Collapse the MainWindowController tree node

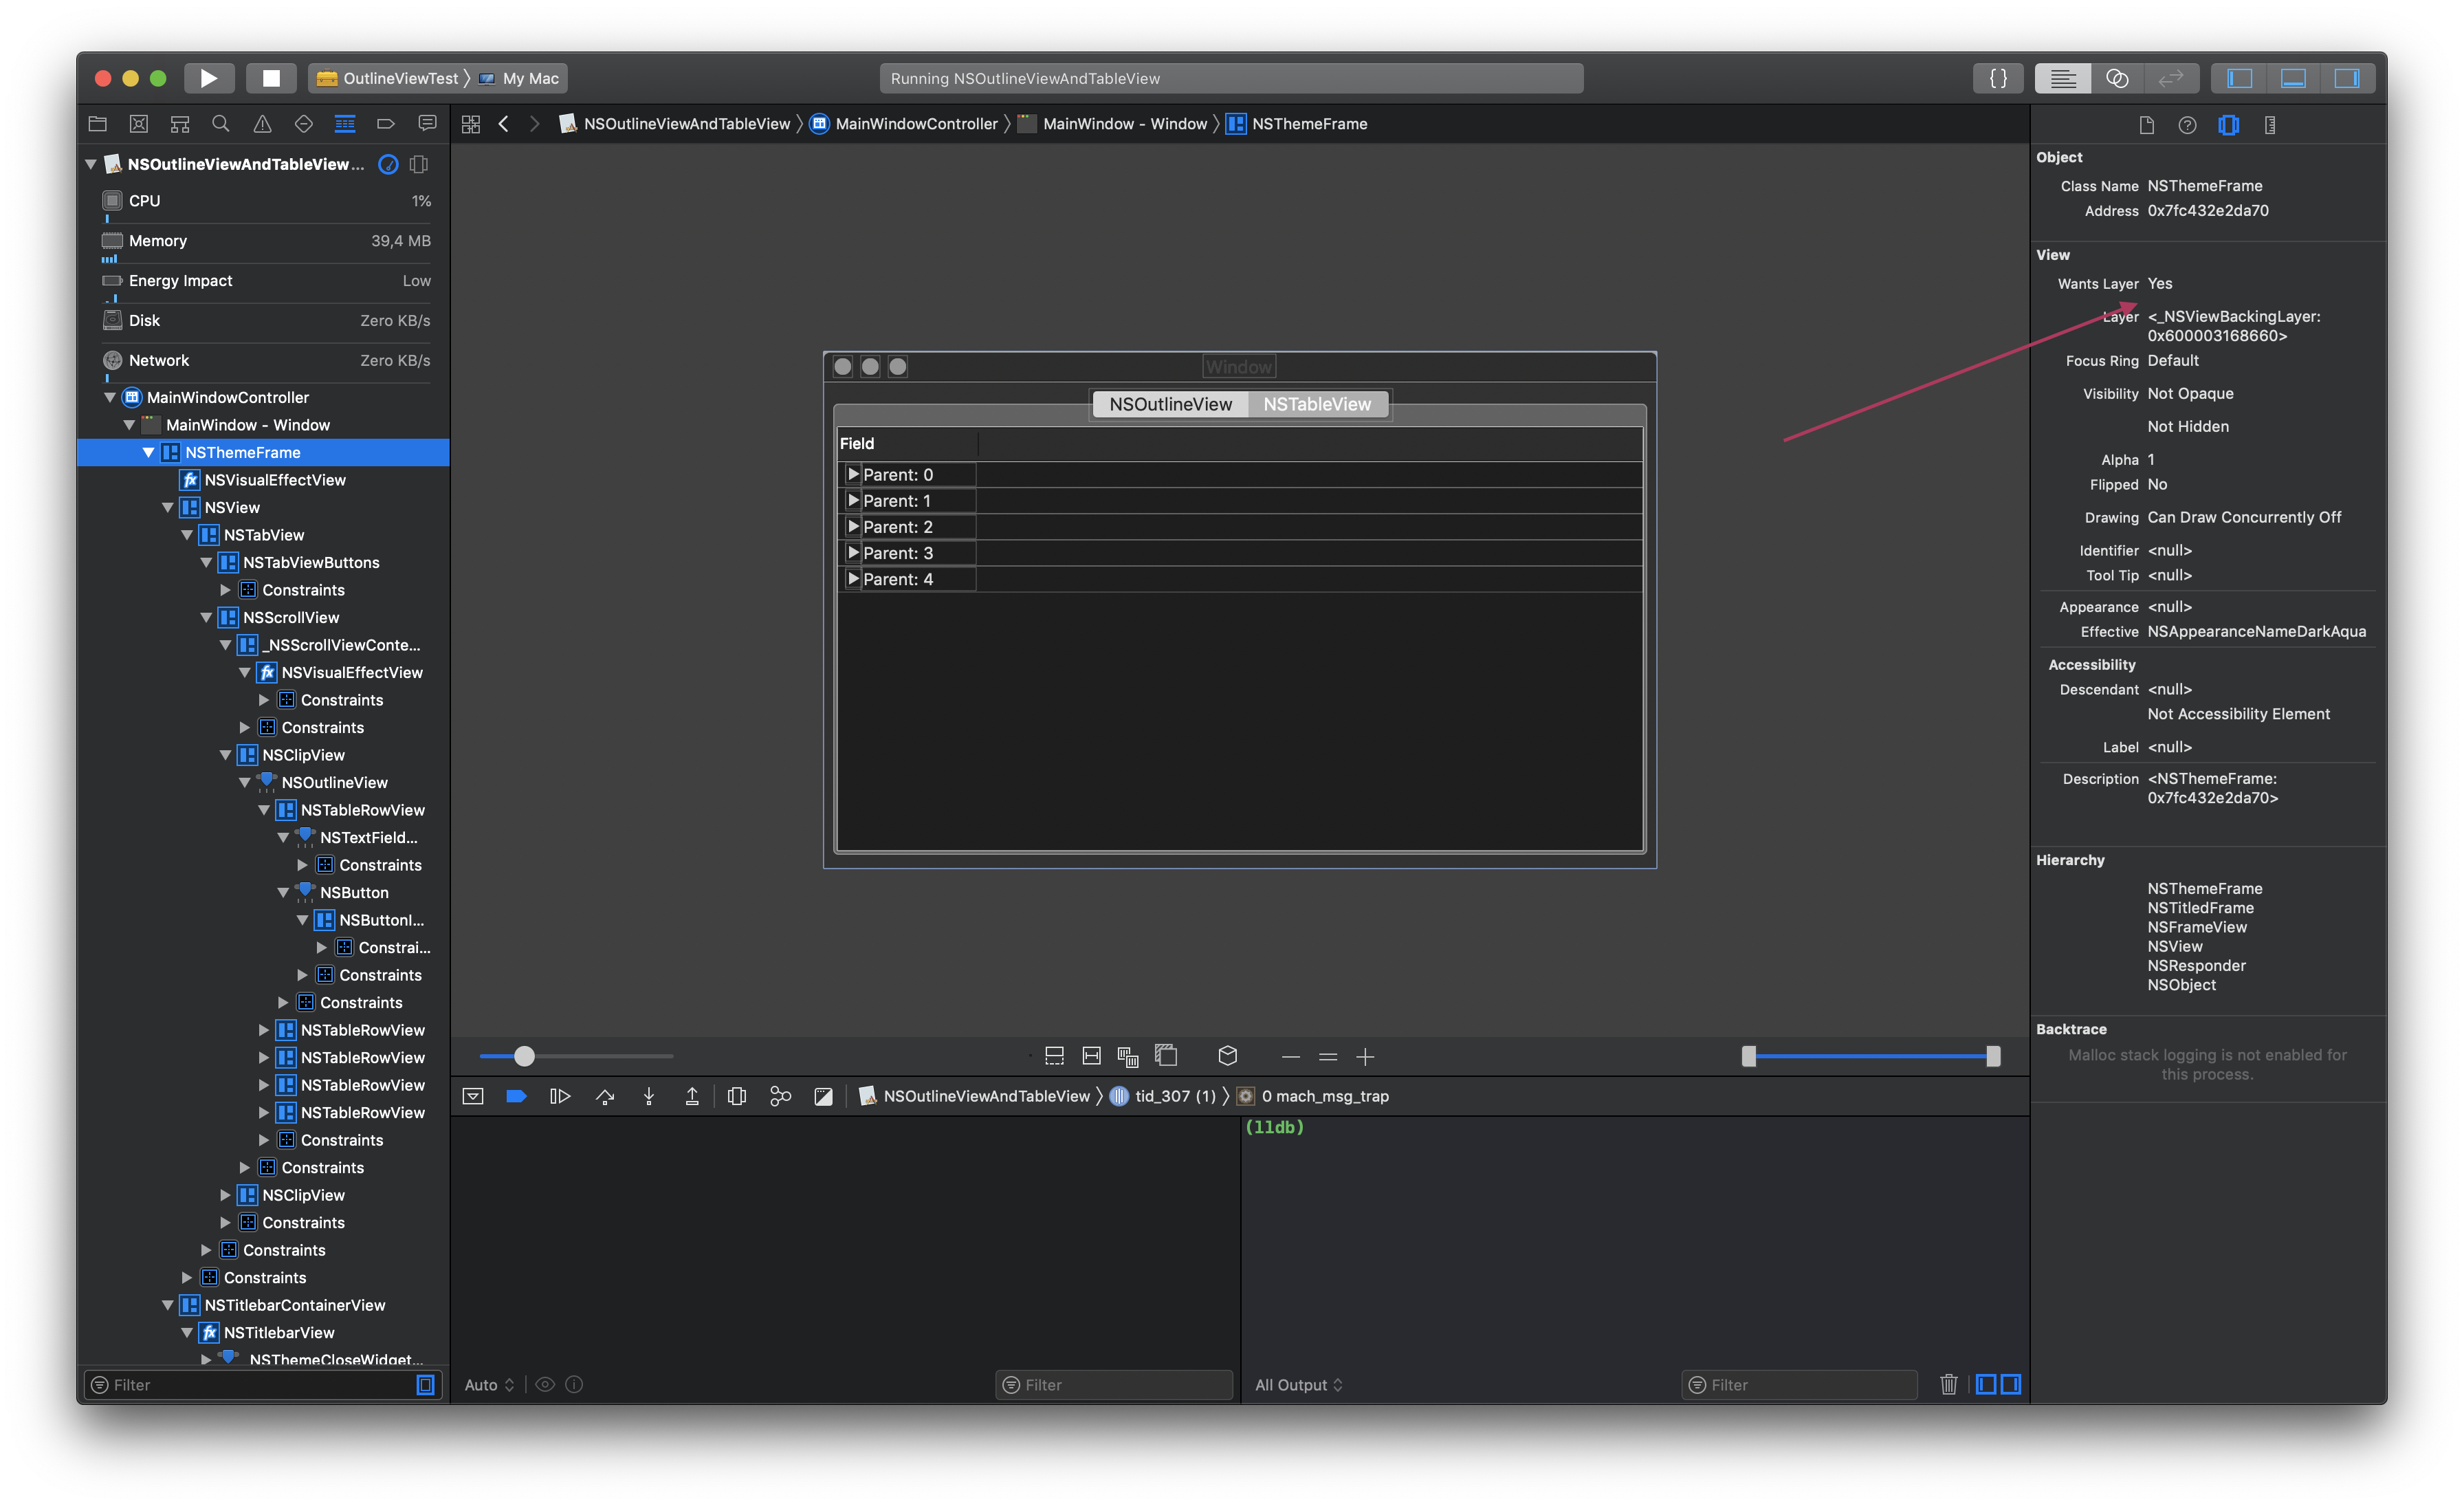[x=110, y=397]
